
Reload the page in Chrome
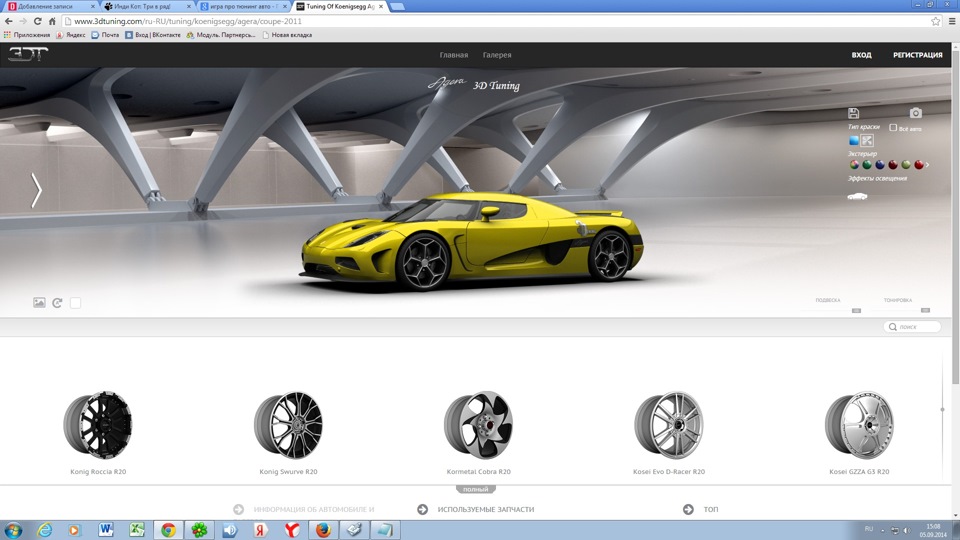coord(37,21)
